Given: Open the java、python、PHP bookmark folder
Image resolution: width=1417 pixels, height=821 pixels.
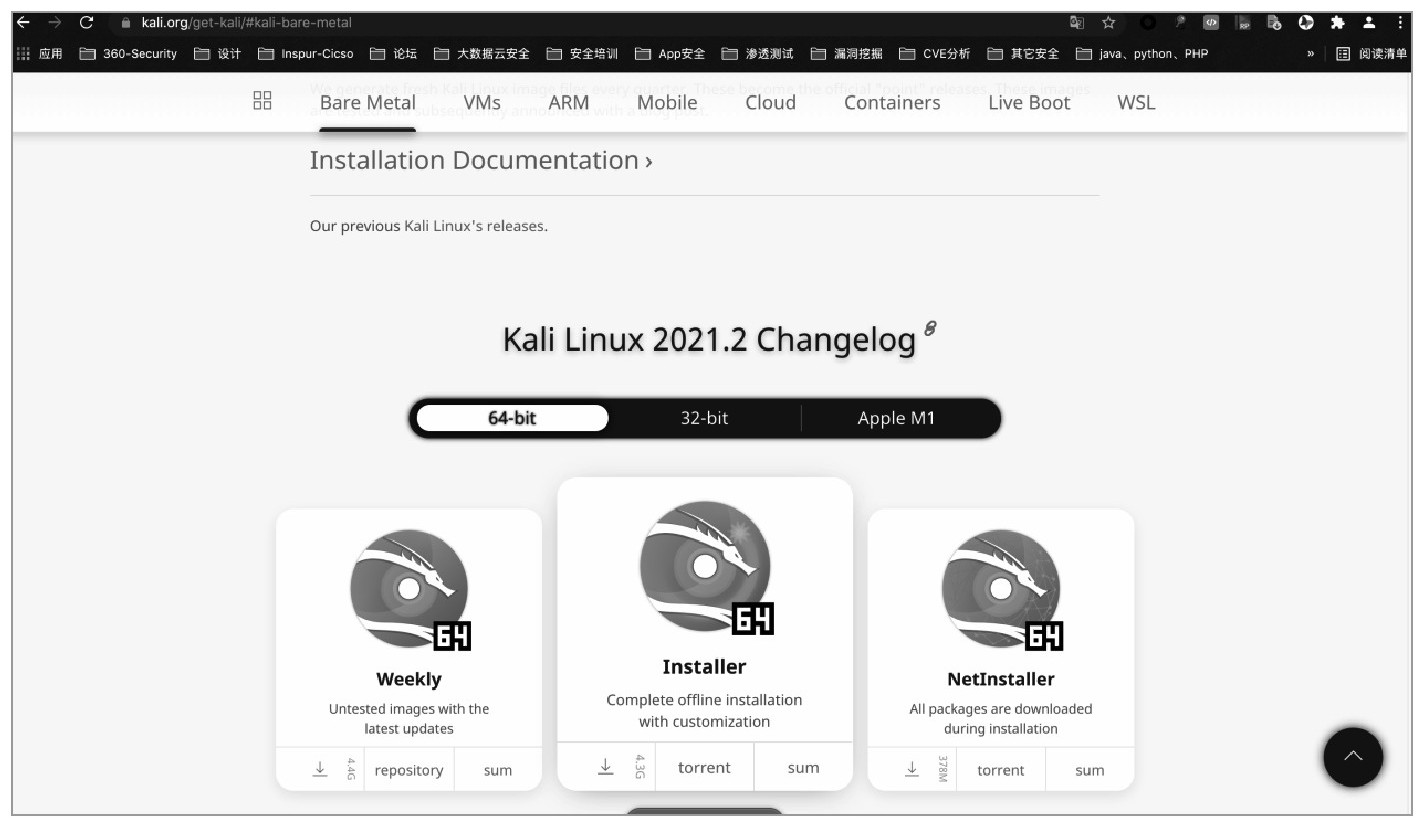Looking at the screenshot, I should click(1142, 54).
